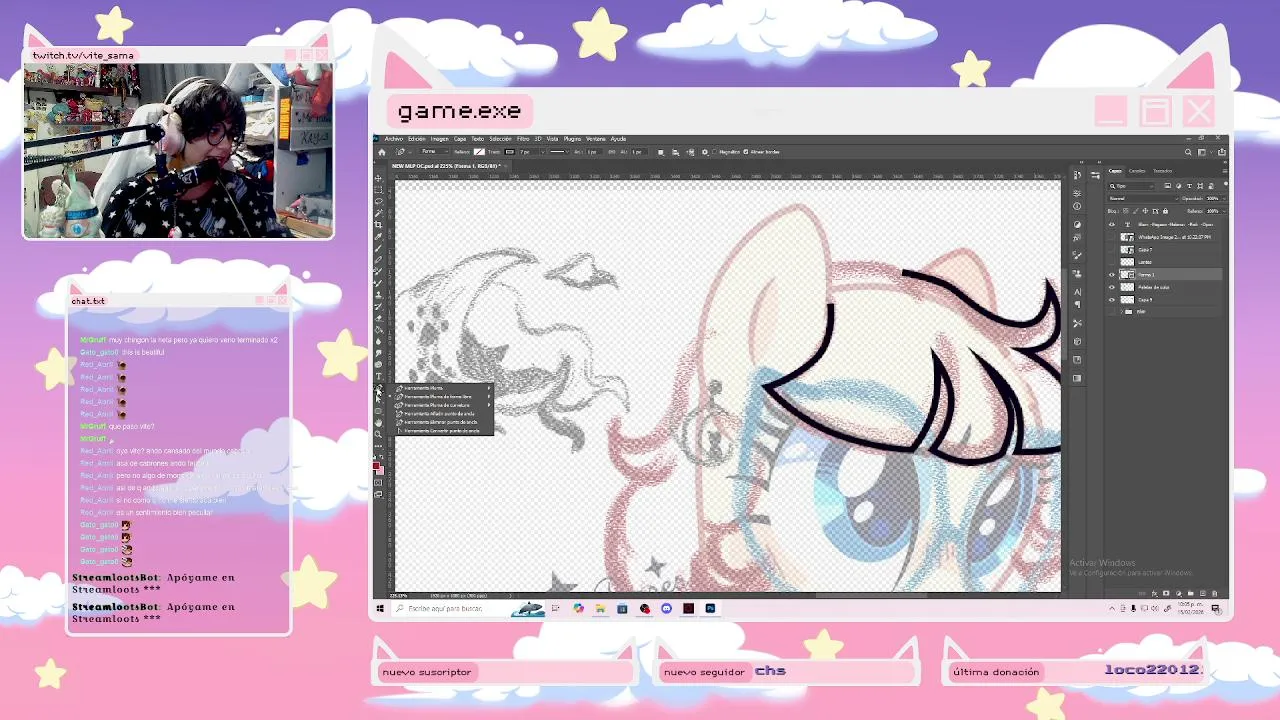Click the Relleno fill color swatch
Screen dimensions: 1280x720
[479, 152]
